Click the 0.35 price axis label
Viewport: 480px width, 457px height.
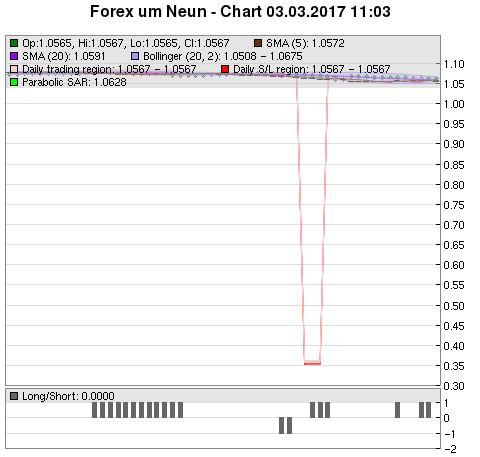[x=454, y=366]
